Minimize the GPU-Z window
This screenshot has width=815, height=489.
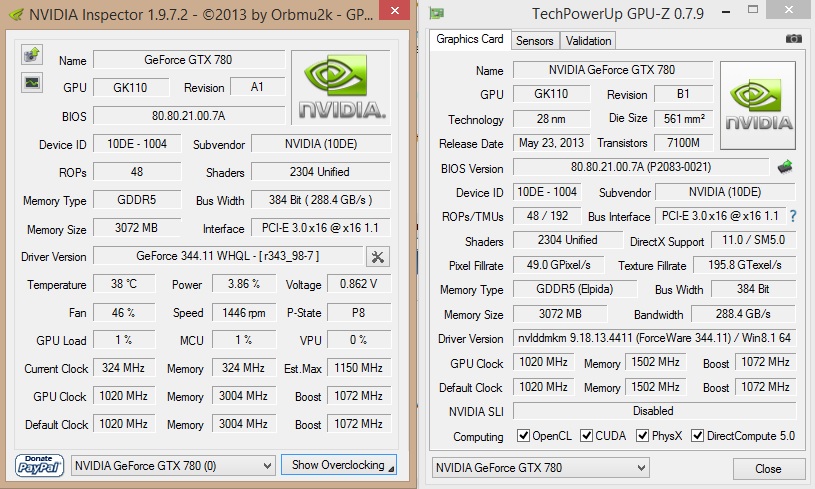pos(726,11)
